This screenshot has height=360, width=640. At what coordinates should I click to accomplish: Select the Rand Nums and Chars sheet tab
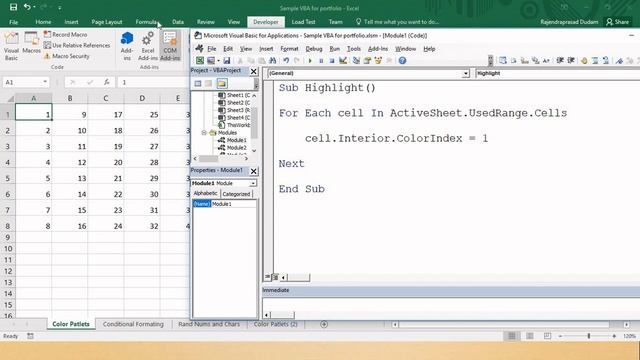pyautogui.click(x=209, y=324)
